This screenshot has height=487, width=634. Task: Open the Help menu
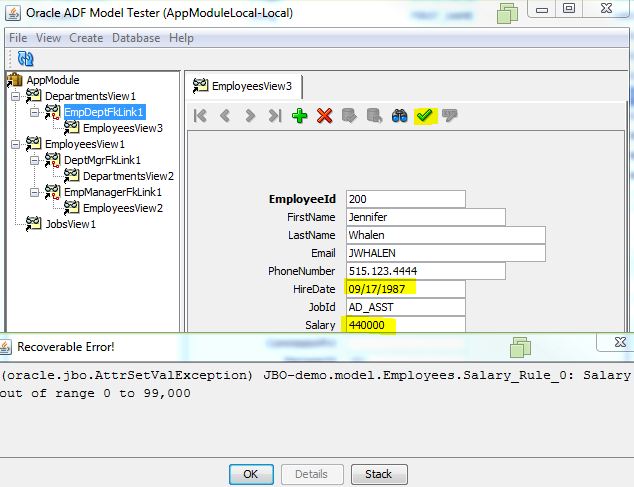coord(181,38)
